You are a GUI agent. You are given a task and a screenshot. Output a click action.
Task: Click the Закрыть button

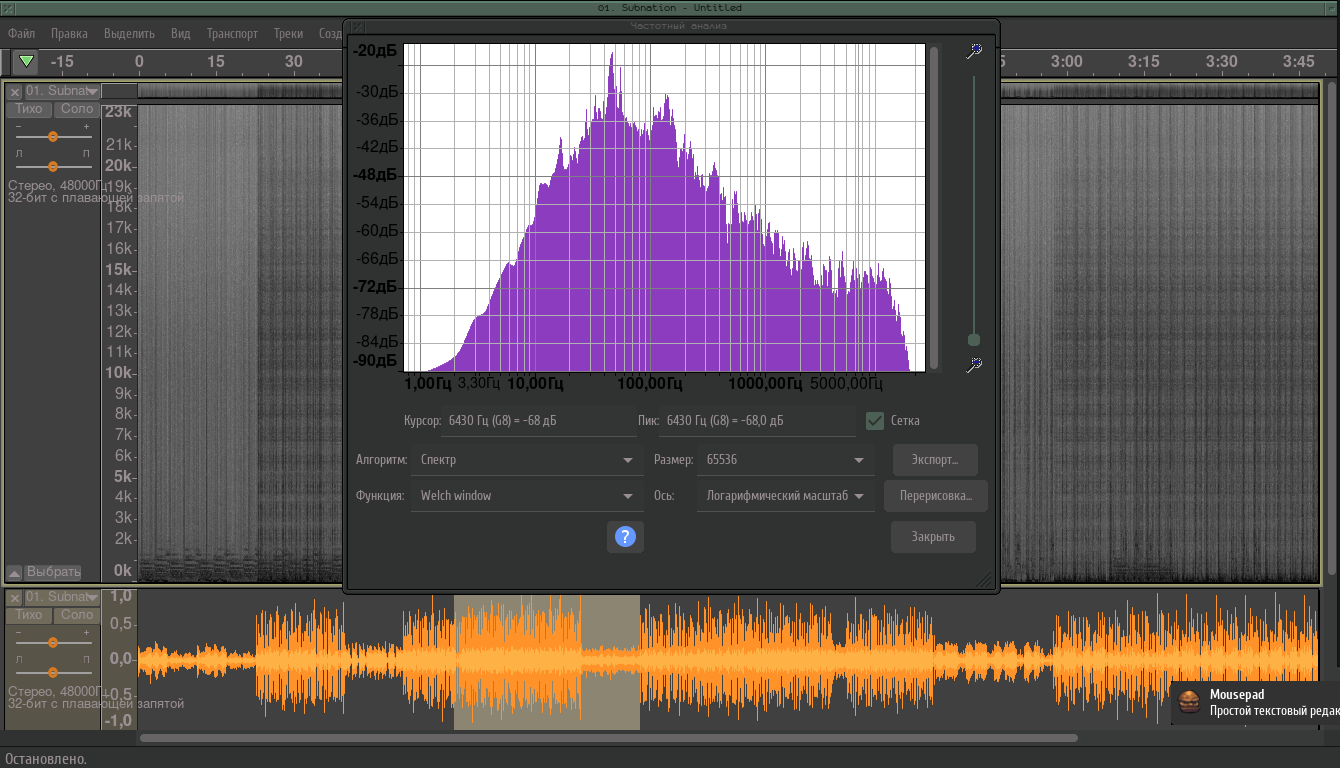click(933, 537)
